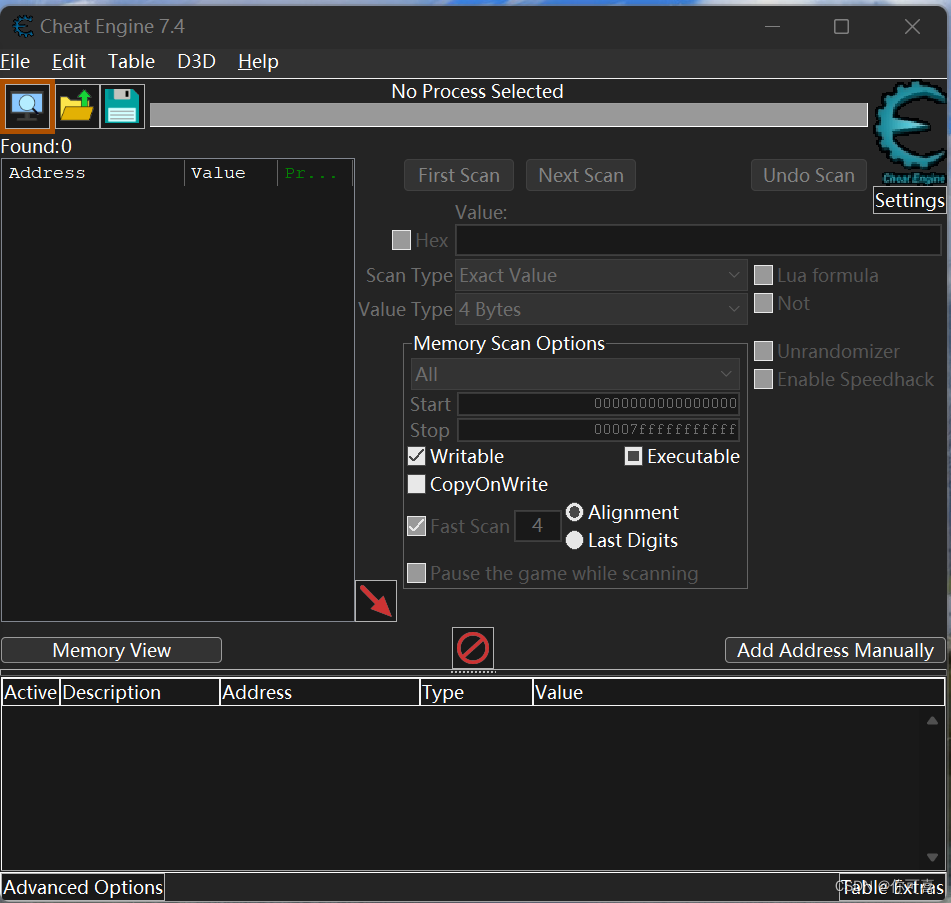Click the Start address field

[598, 403]
